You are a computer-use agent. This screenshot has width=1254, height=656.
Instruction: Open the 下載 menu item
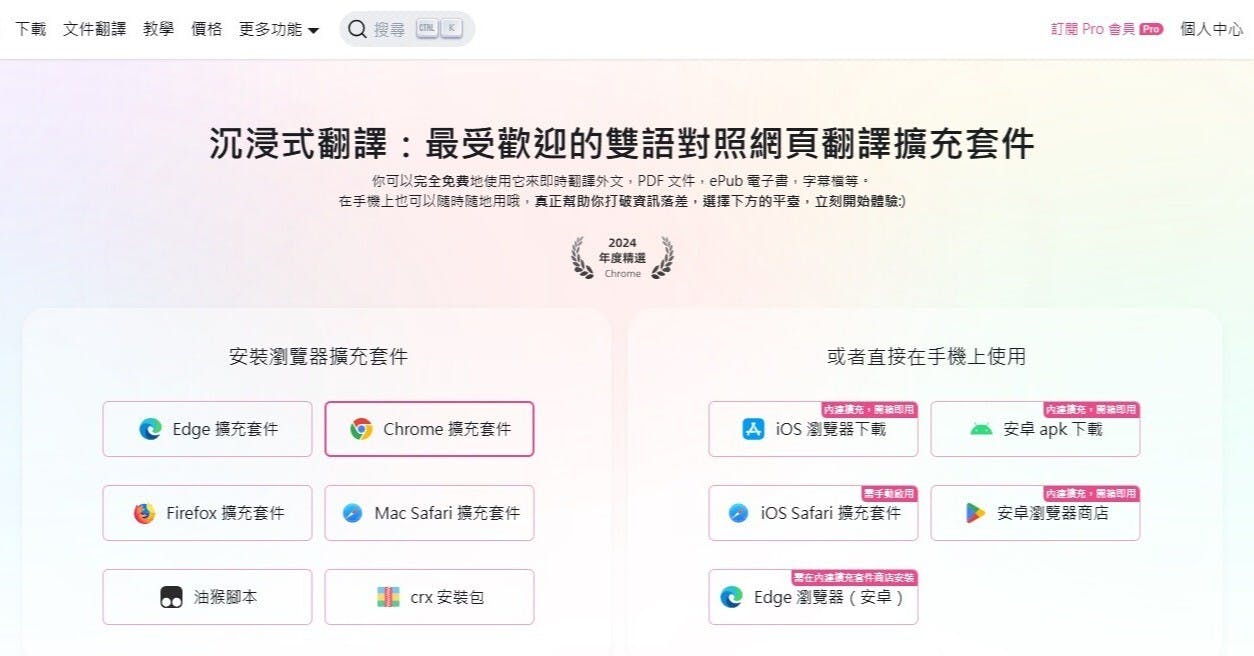pos(30,29)
